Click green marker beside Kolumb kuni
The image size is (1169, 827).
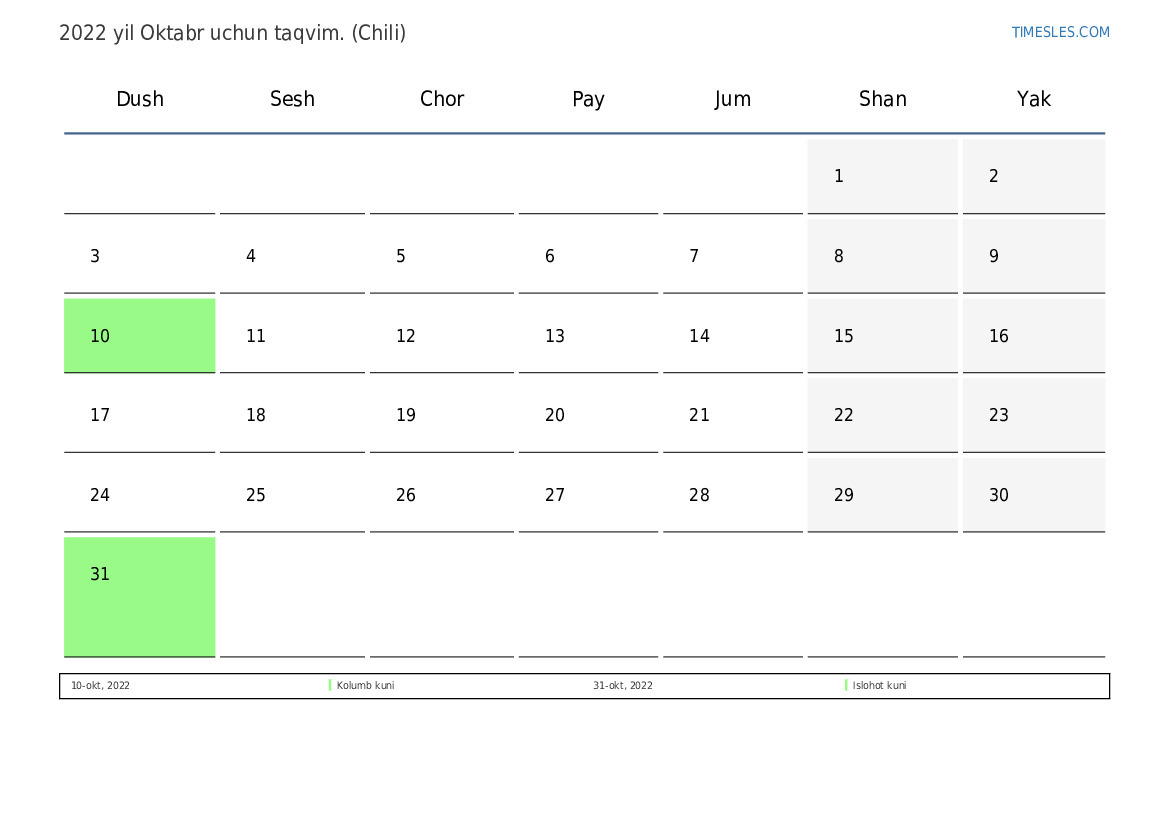click(x=330, y=686)
